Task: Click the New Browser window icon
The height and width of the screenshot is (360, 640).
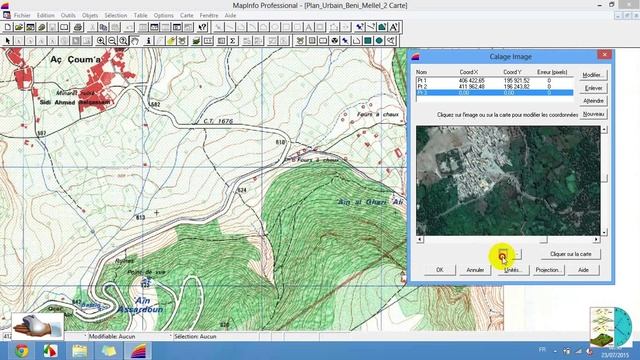Action: coord(143,27)
